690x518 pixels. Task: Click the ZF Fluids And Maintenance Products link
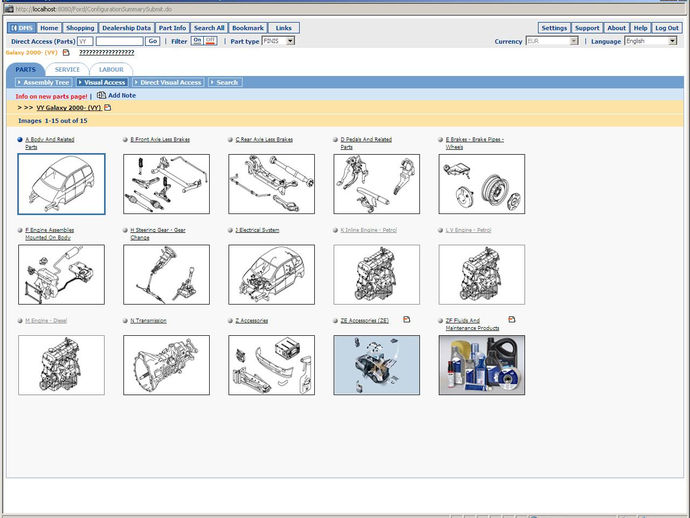tap(472, 324)
